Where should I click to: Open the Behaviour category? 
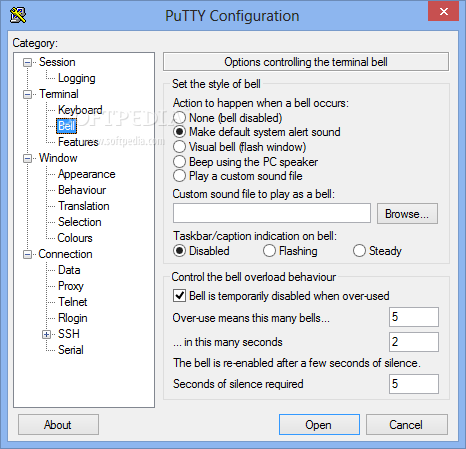82,190
